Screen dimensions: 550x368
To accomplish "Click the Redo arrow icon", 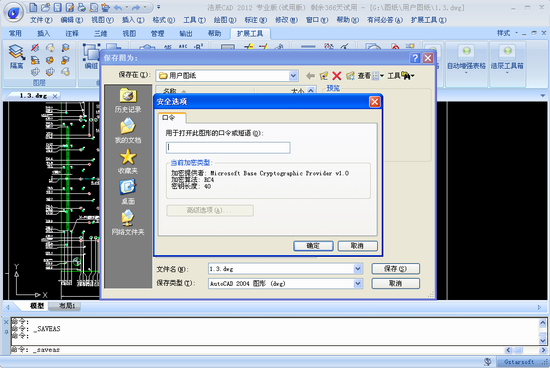I will [x=136, y=7].
